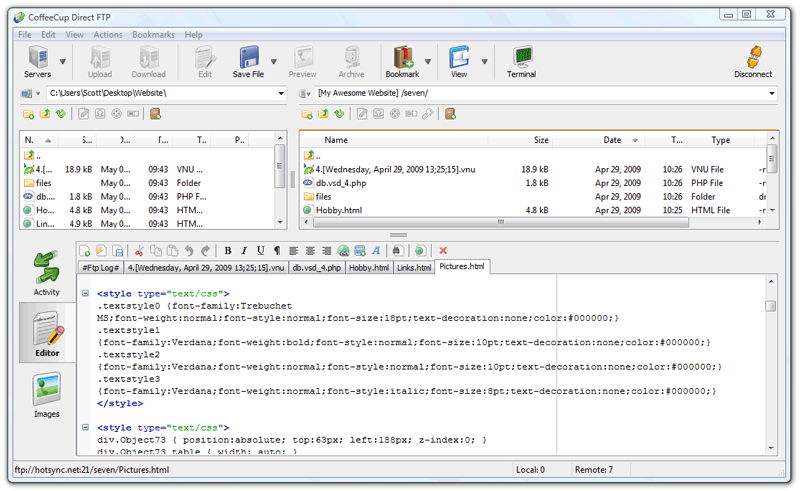
Task: Undo last edit in editor
Action: click(x=189, y=251)
